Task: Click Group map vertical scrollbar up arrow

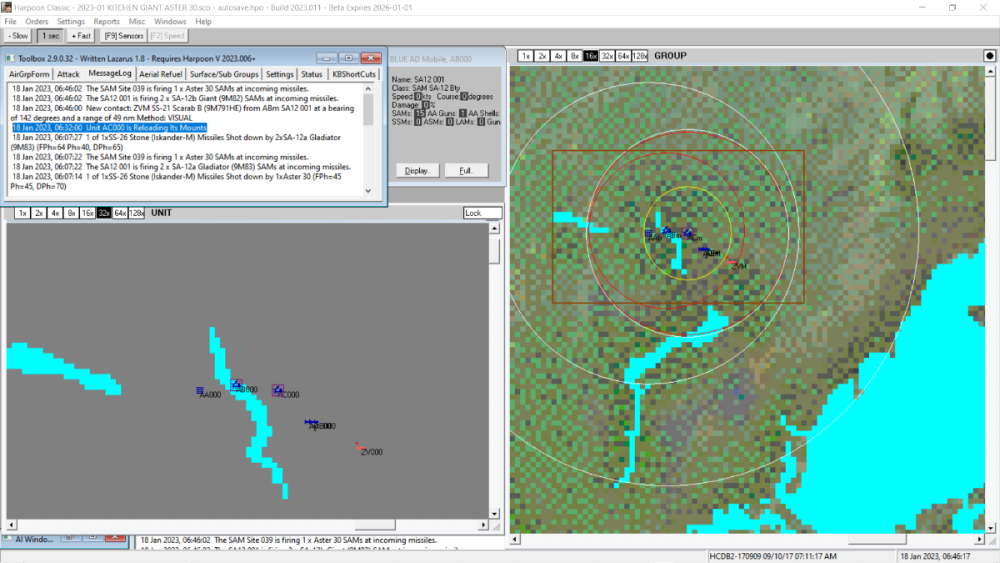Action: pos(990,71)
